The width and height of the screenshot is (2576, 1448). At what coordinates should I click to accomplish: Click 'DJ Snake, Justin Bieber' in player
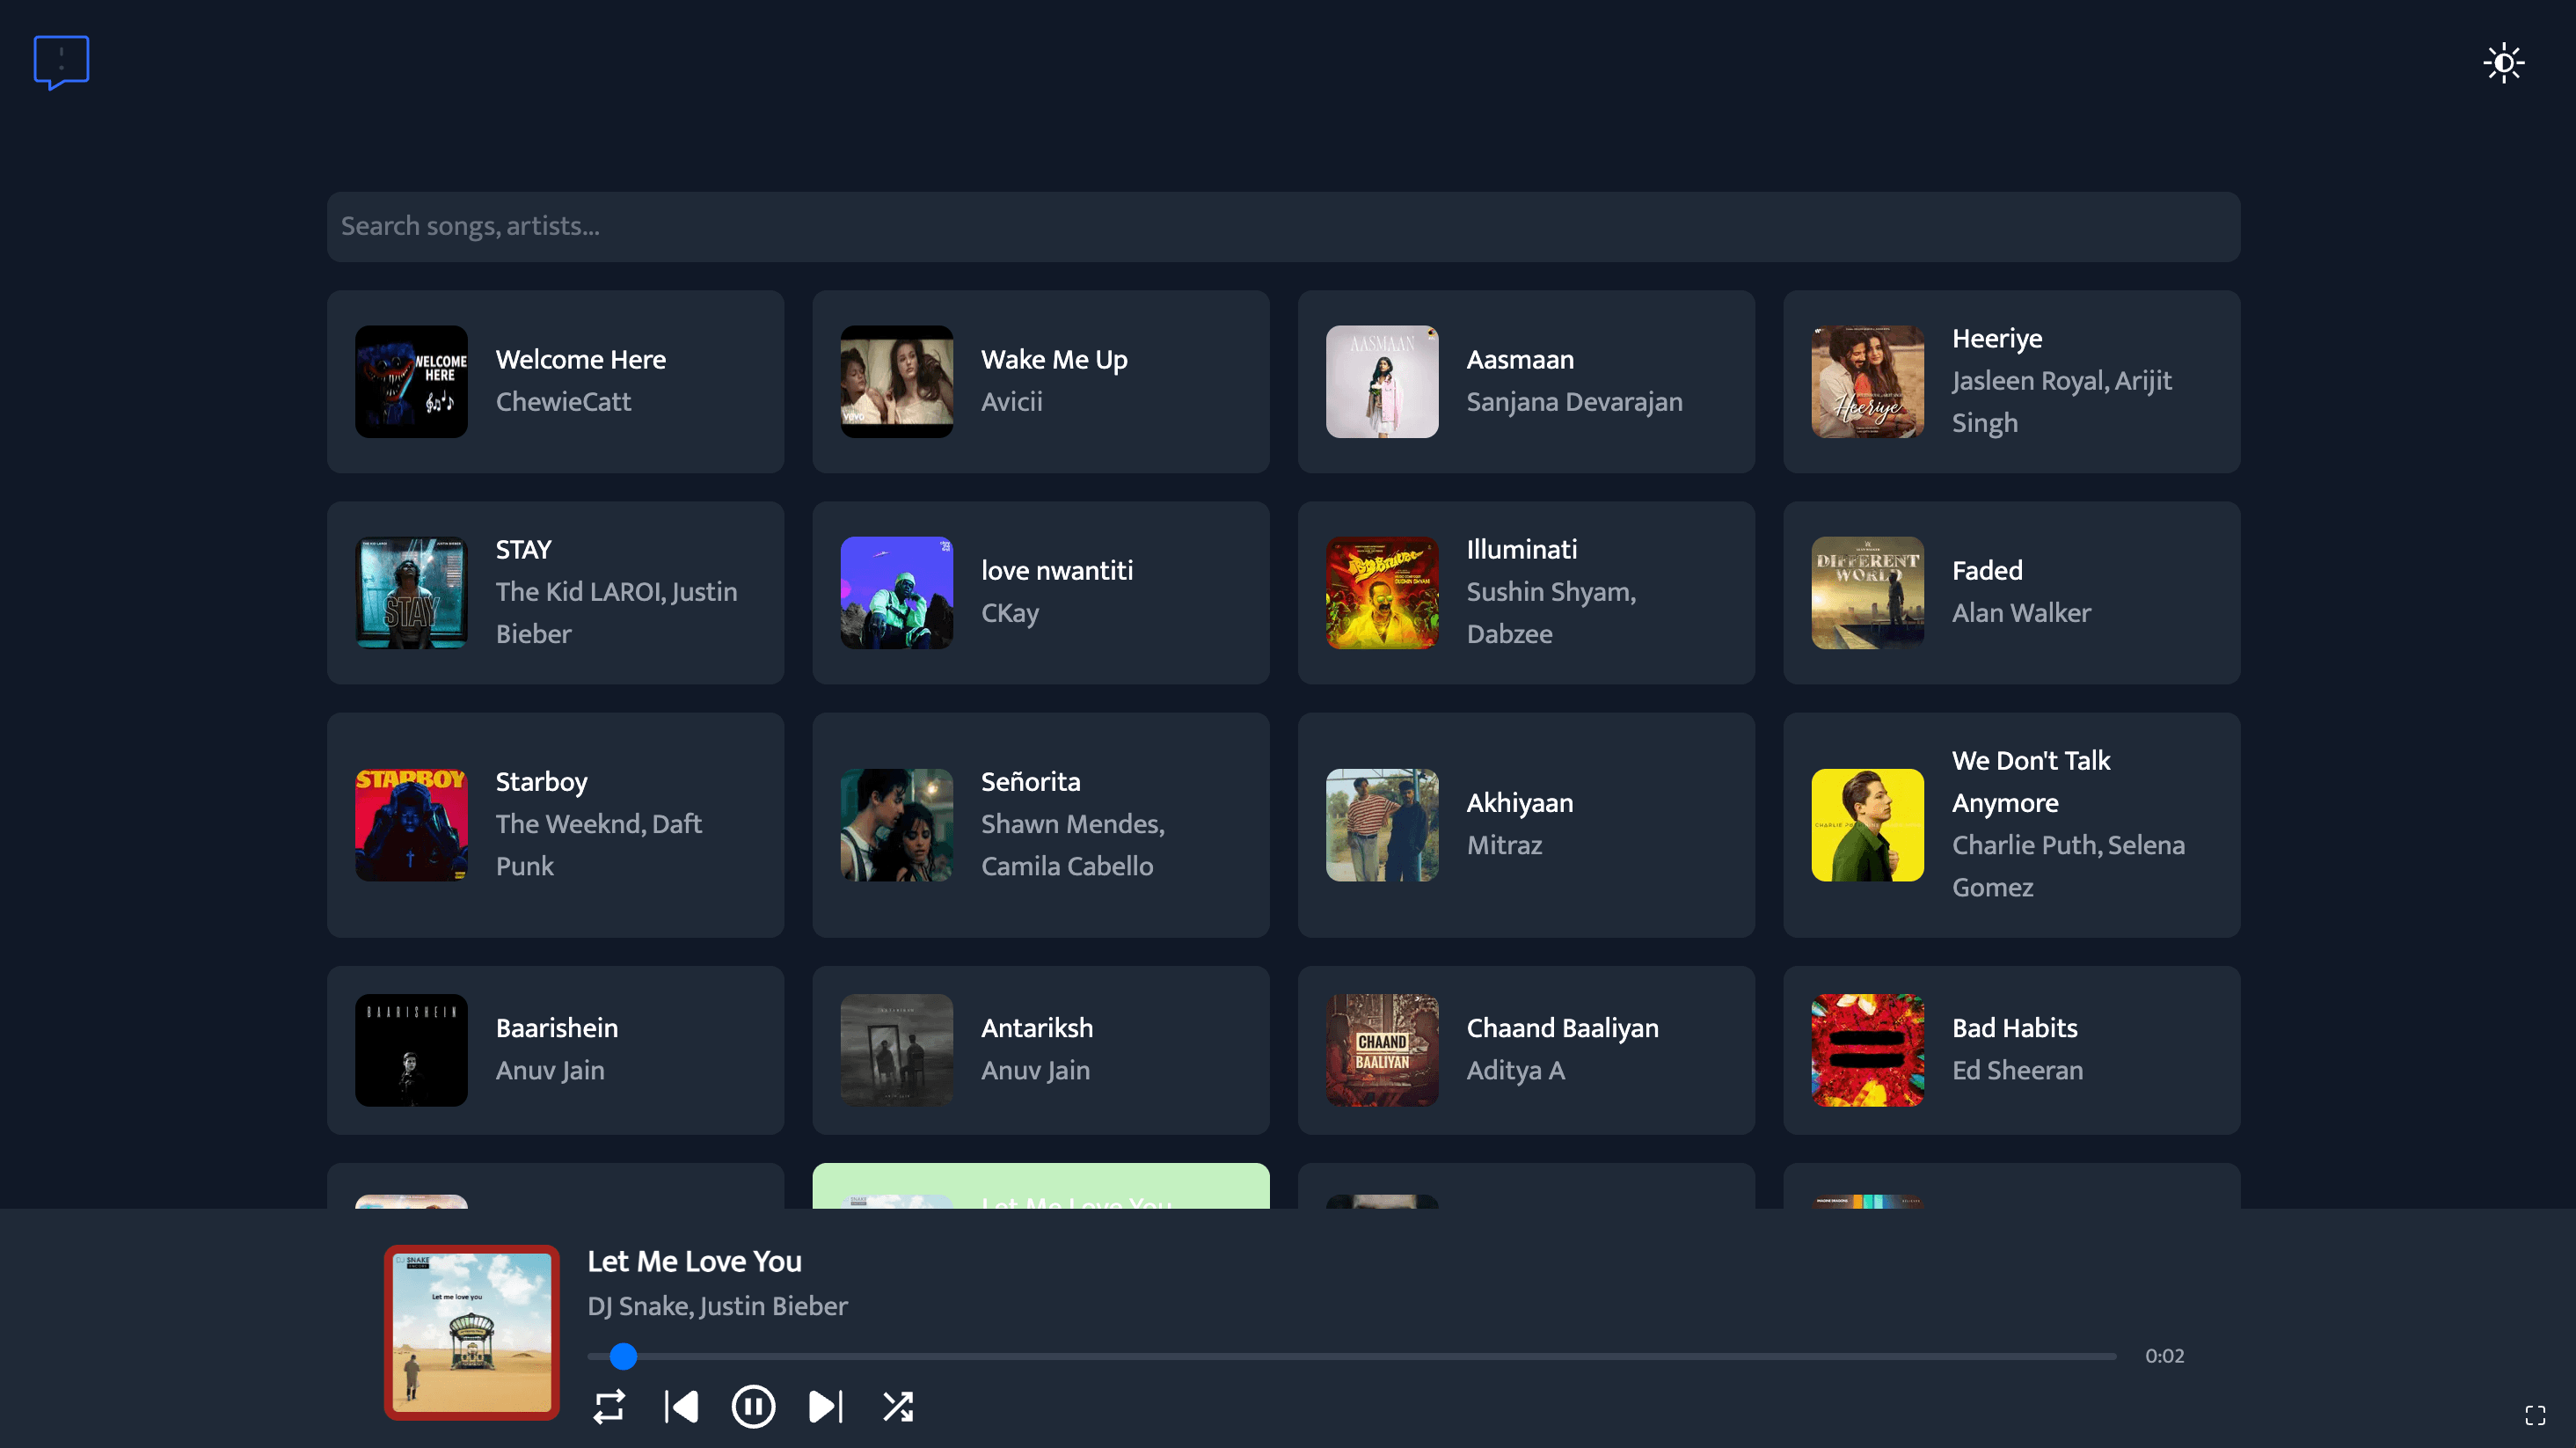(x=717, y=1306)
